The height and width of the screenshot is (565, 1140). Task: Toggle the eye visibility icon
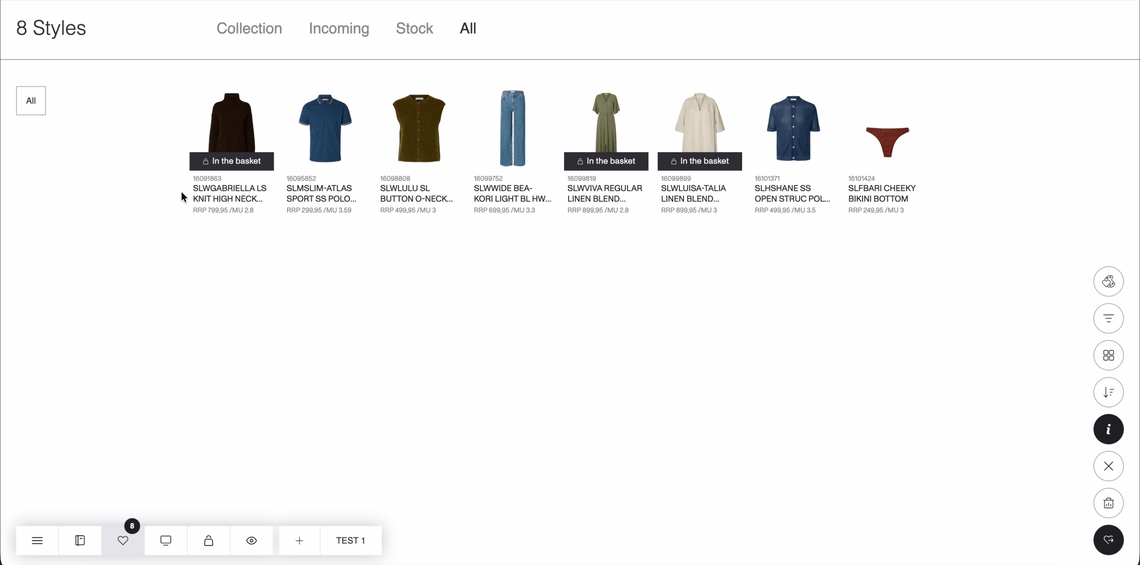click(x=252, y=541)
